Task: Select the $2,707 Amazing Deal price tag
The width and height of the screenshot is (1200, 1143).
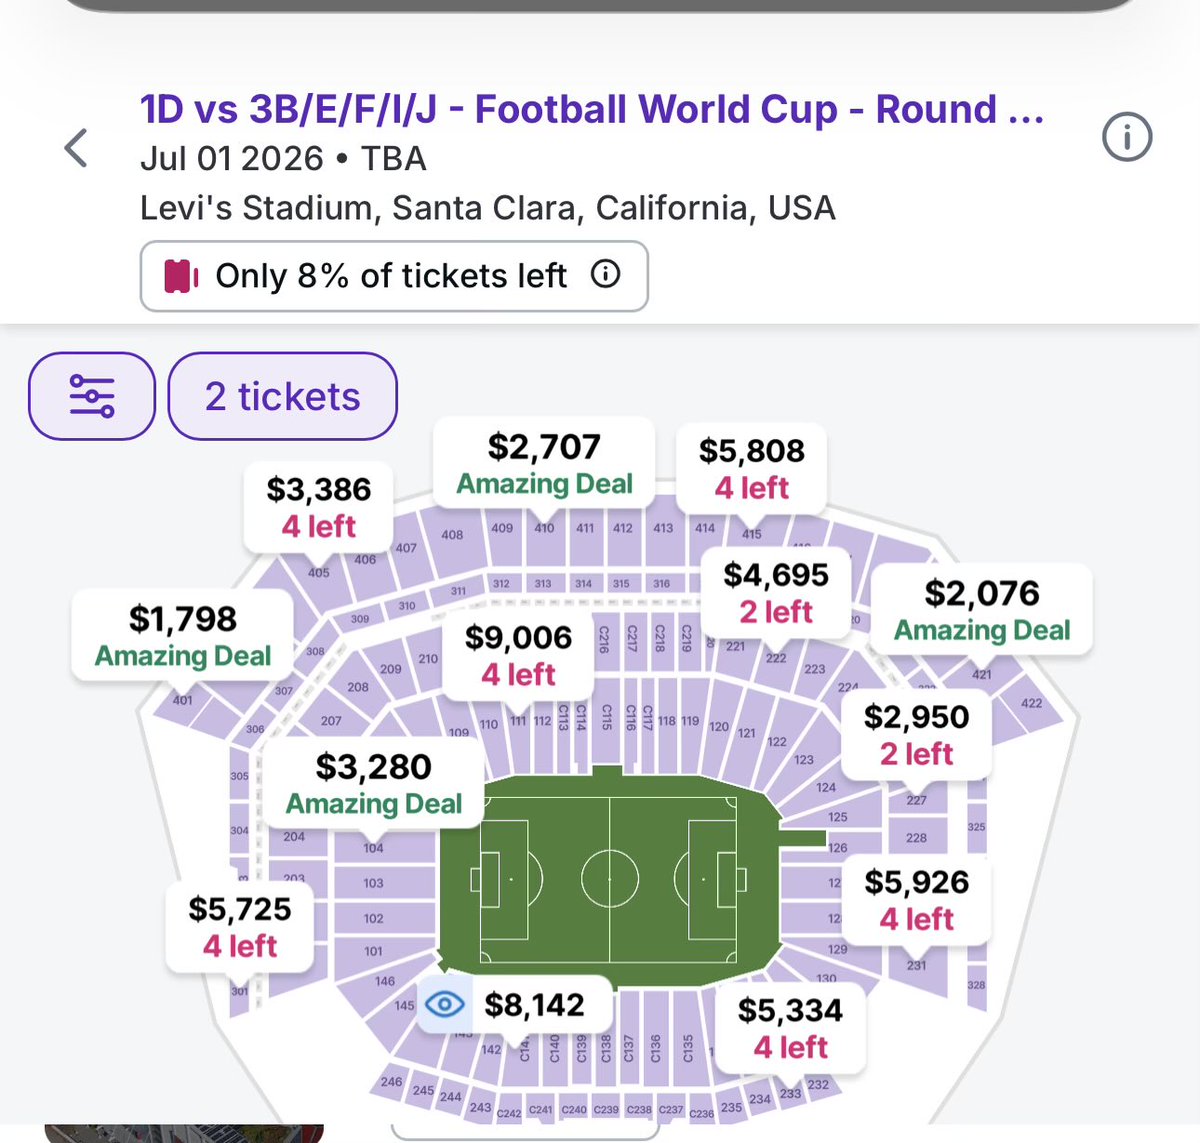Action: [544, 463]
